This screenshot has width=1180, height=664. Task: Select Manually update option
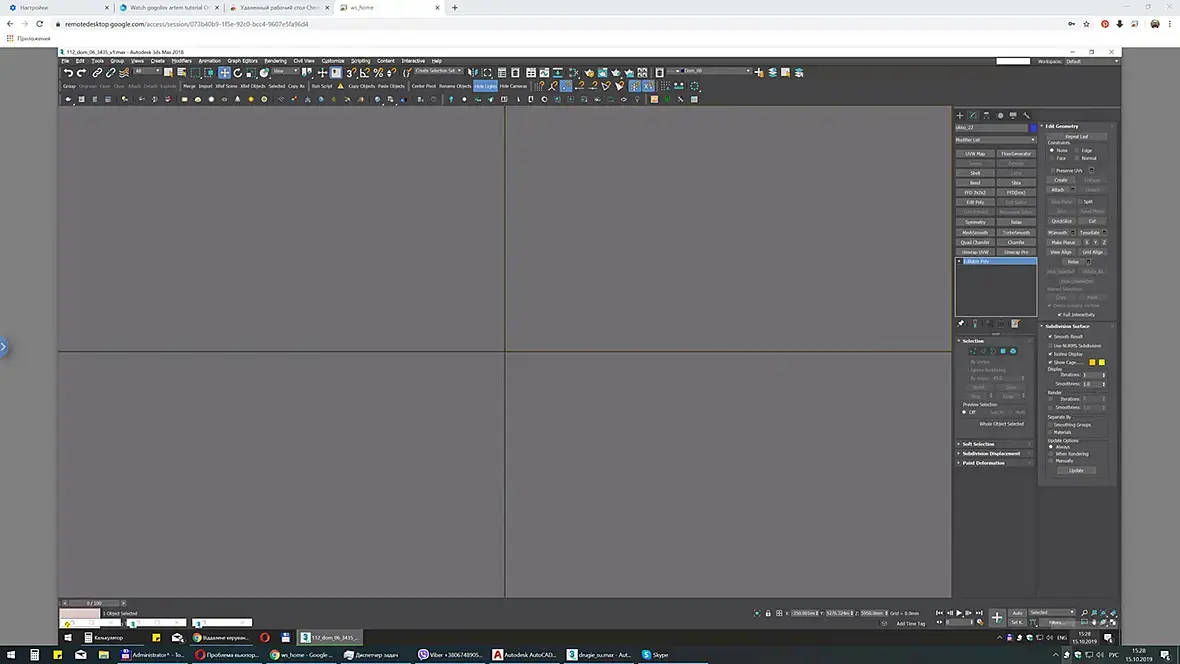[x=1051, y=461]
